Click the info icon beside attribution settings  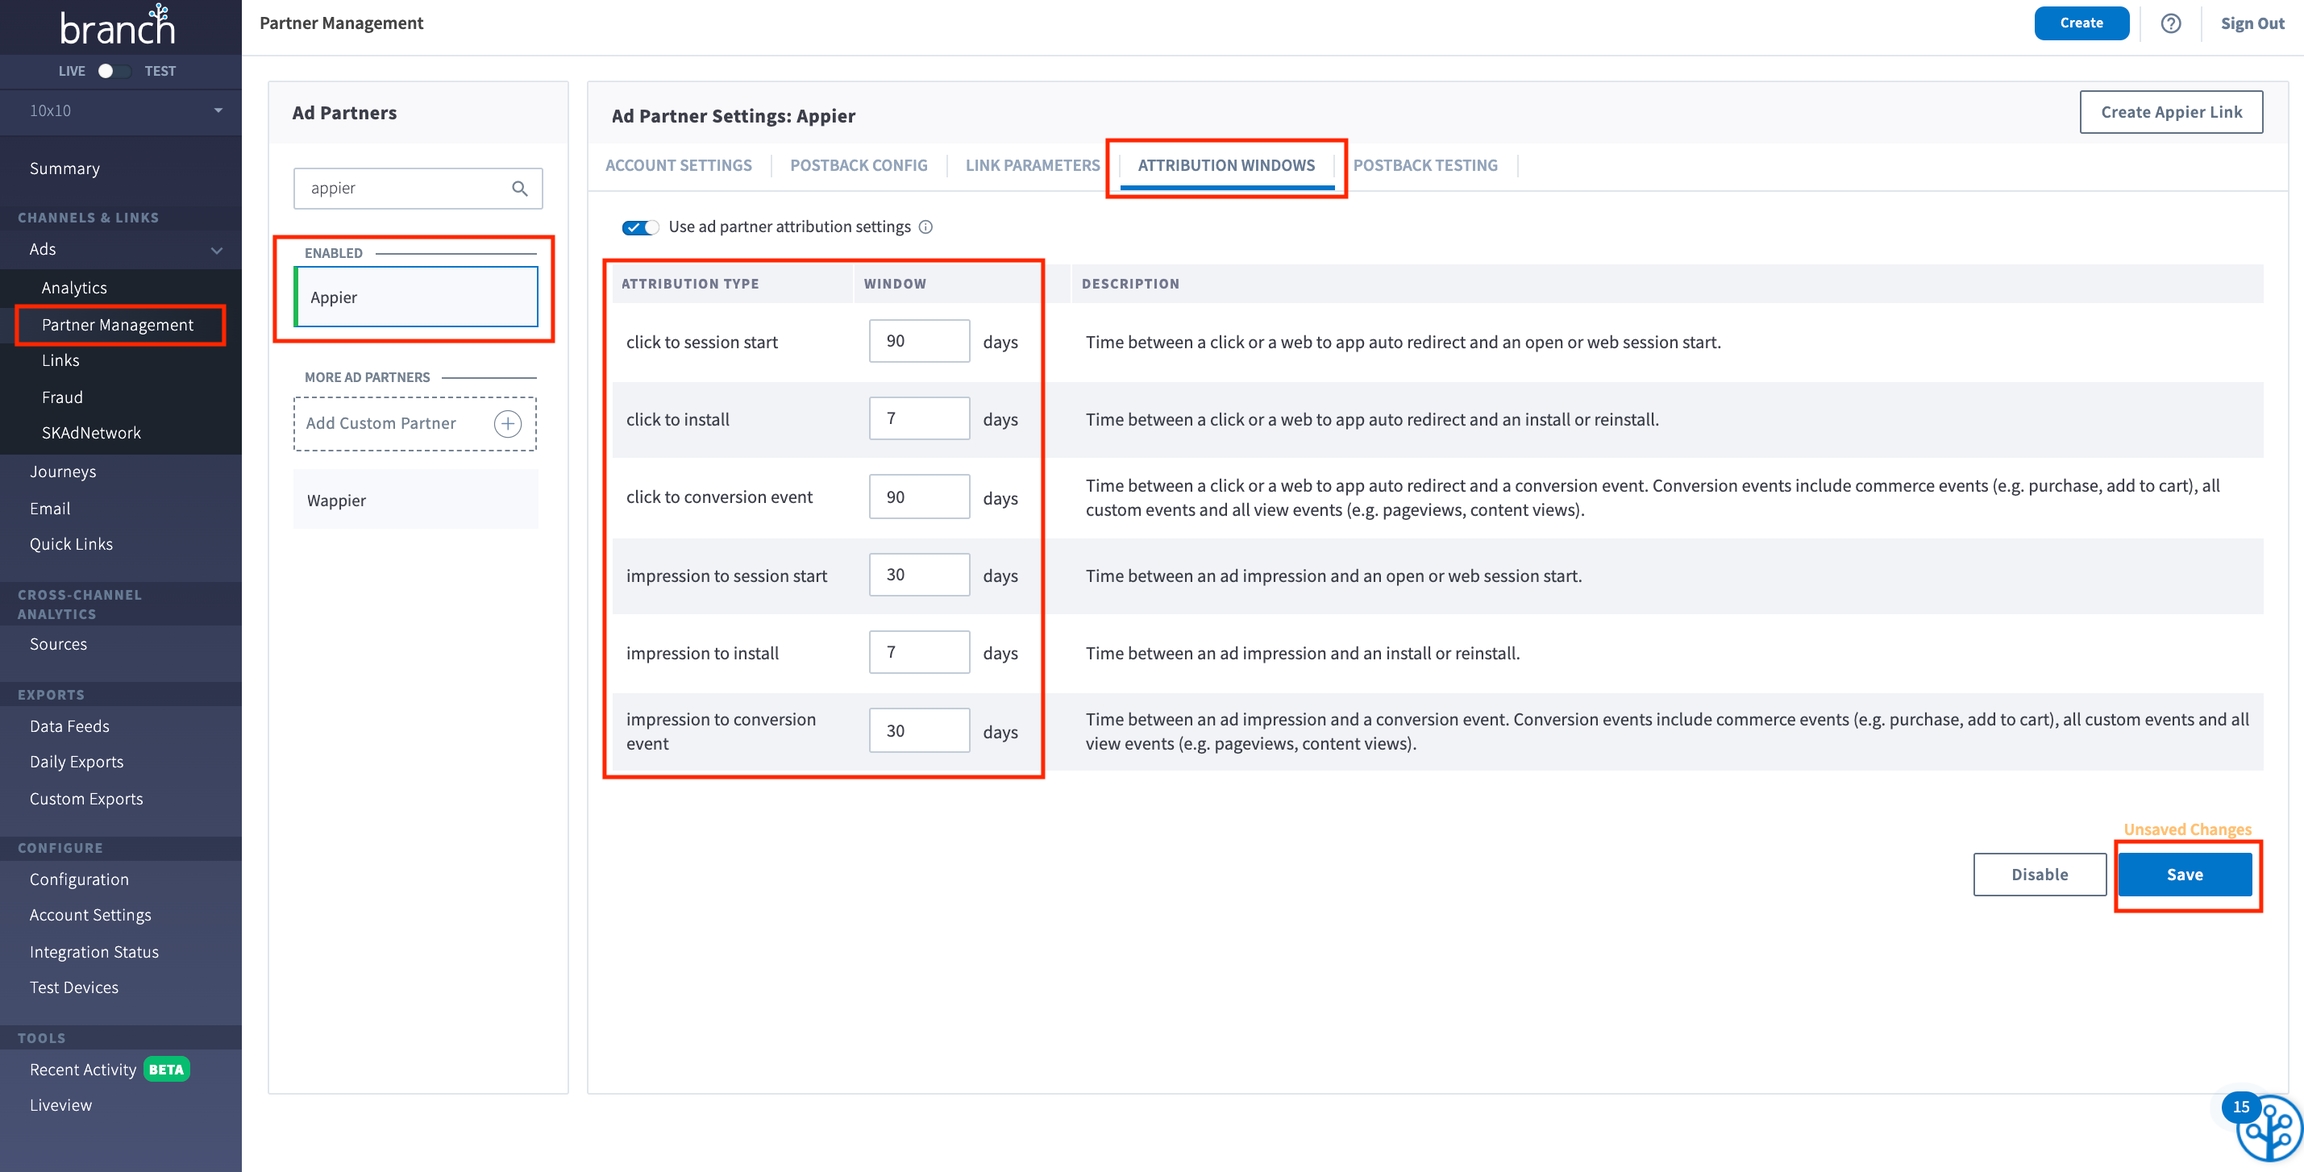click(926, 227)
